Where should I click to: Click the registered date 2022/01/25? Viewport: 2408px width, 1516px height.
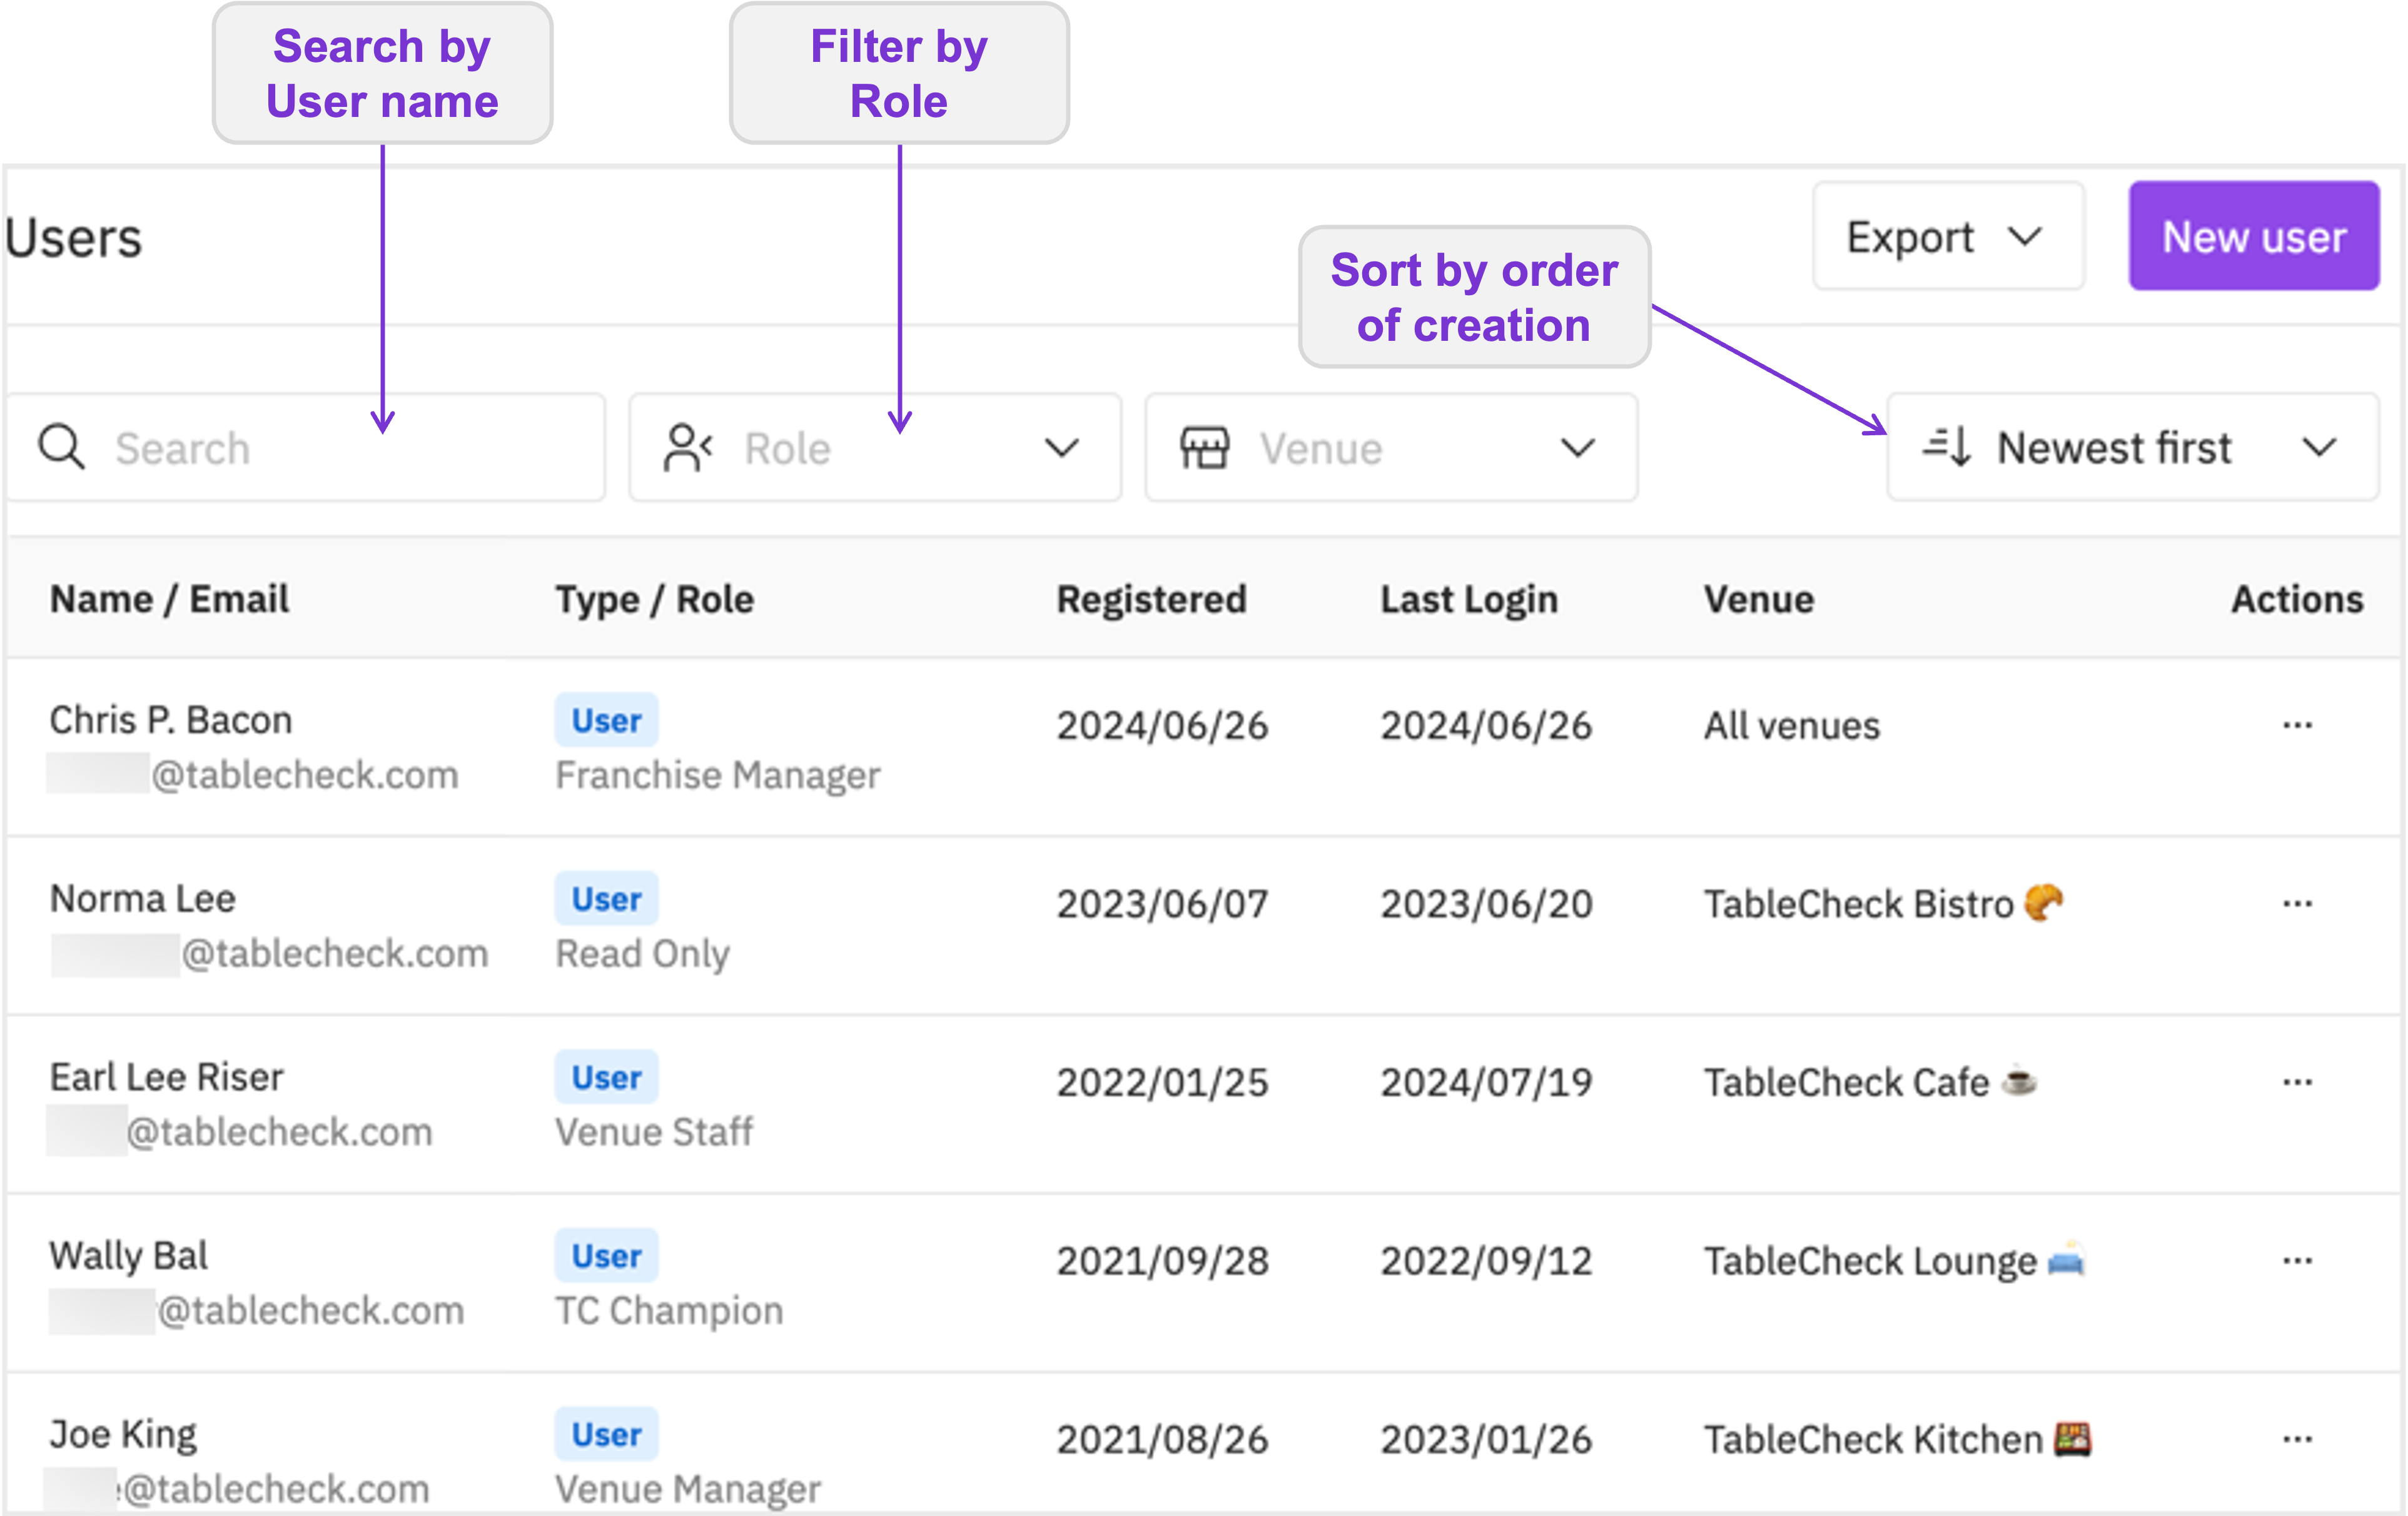coord(1162,1082)
